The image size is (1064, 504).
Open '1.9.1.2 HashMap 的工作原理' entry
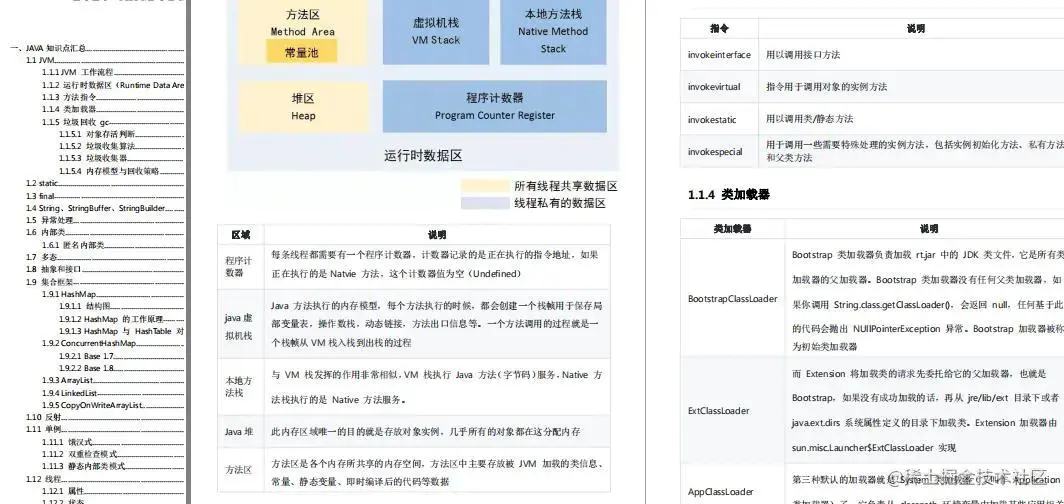121,319
